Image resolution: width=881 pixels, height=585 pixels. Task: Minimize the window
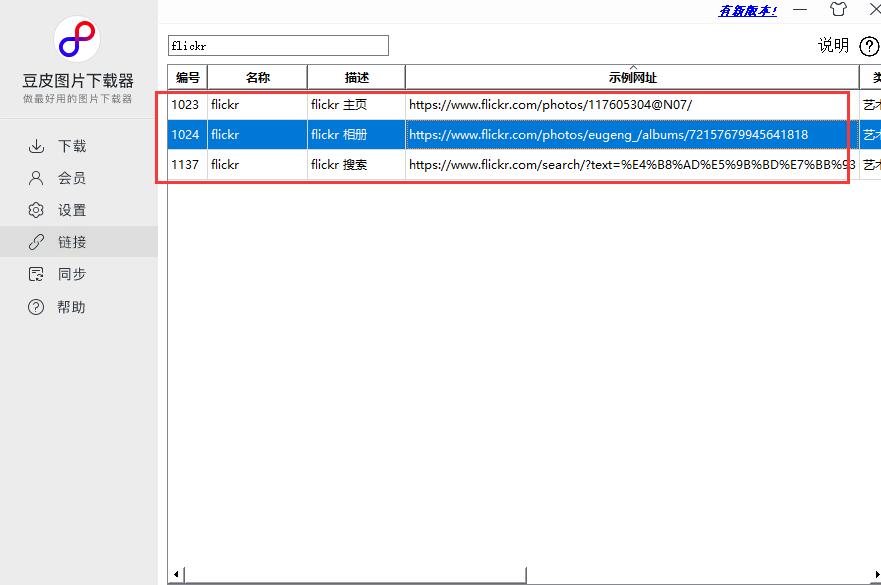tap(800, 10)
